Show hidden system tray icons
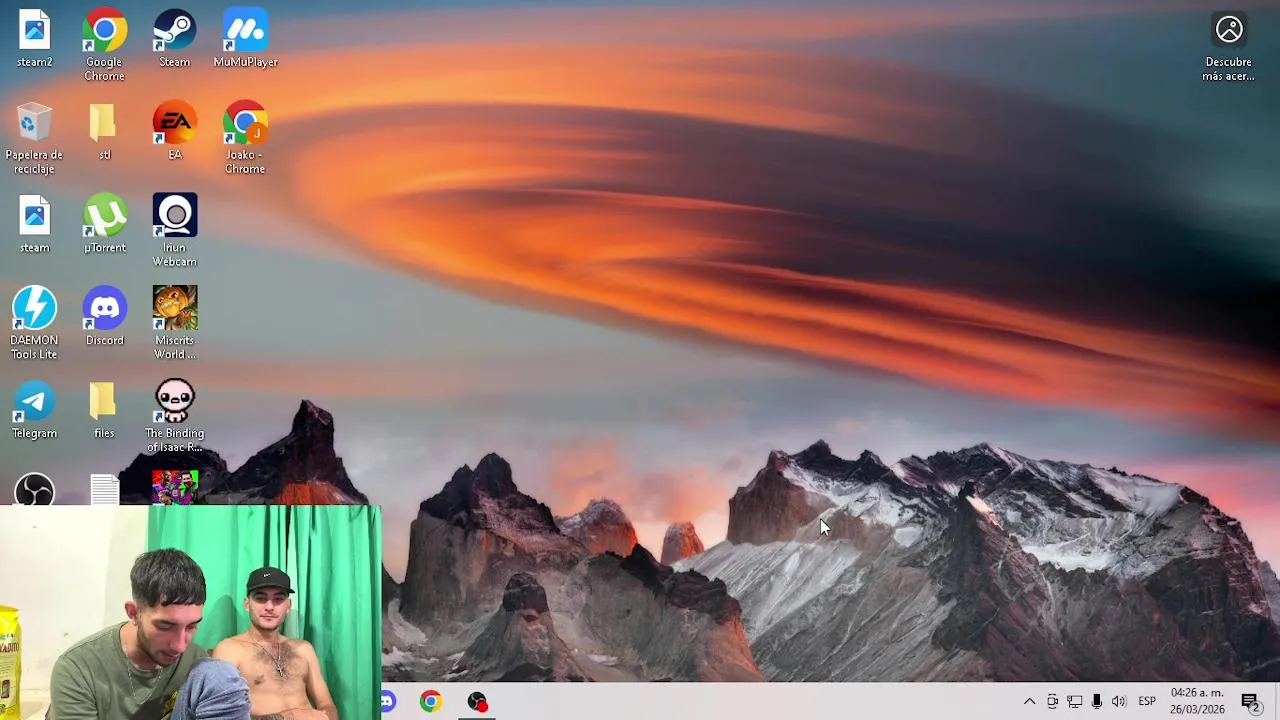Viewport: 1280px width, 720px height. point(1029,702)
